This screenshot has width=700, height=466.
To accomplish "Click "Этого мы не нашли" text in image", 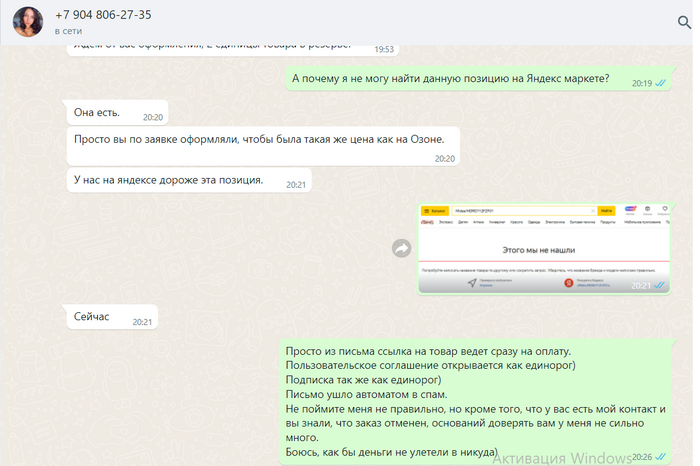I will (x=543, y=248).
